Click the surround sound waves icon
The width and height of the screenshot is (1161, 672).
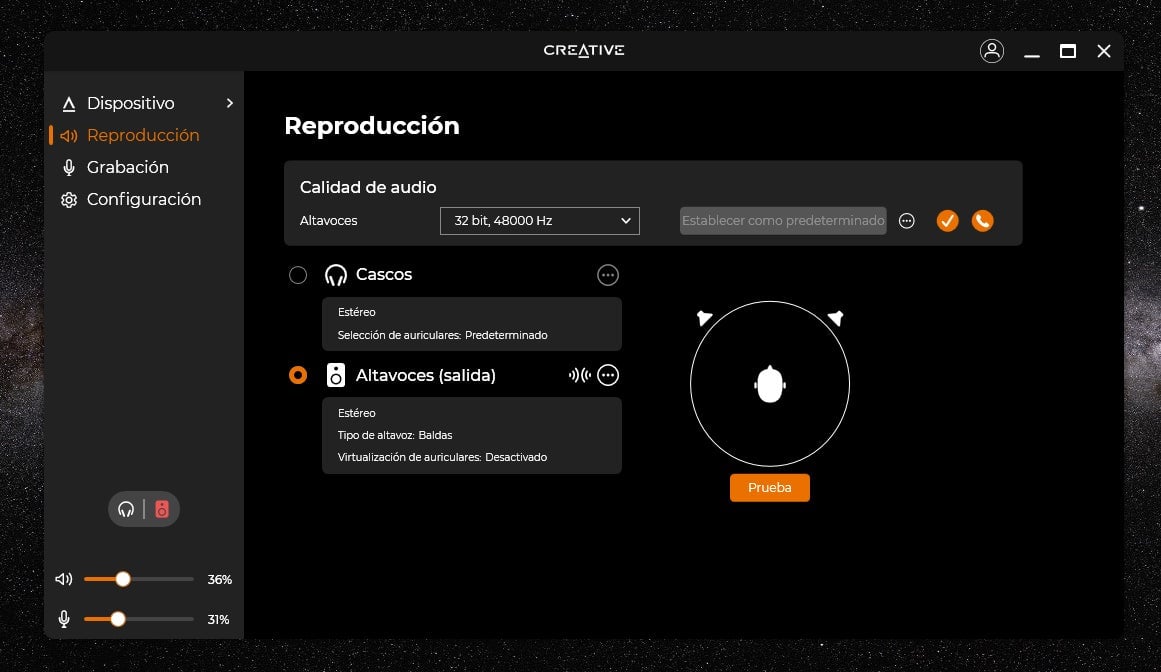coord(579,376)
